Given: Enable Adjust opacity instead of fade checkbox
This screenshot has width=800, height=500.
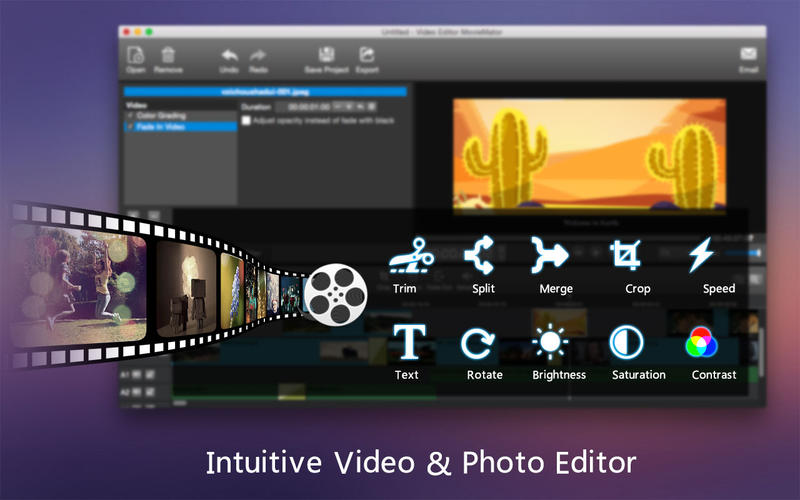Looking at the screenshot, I should 246,120.
